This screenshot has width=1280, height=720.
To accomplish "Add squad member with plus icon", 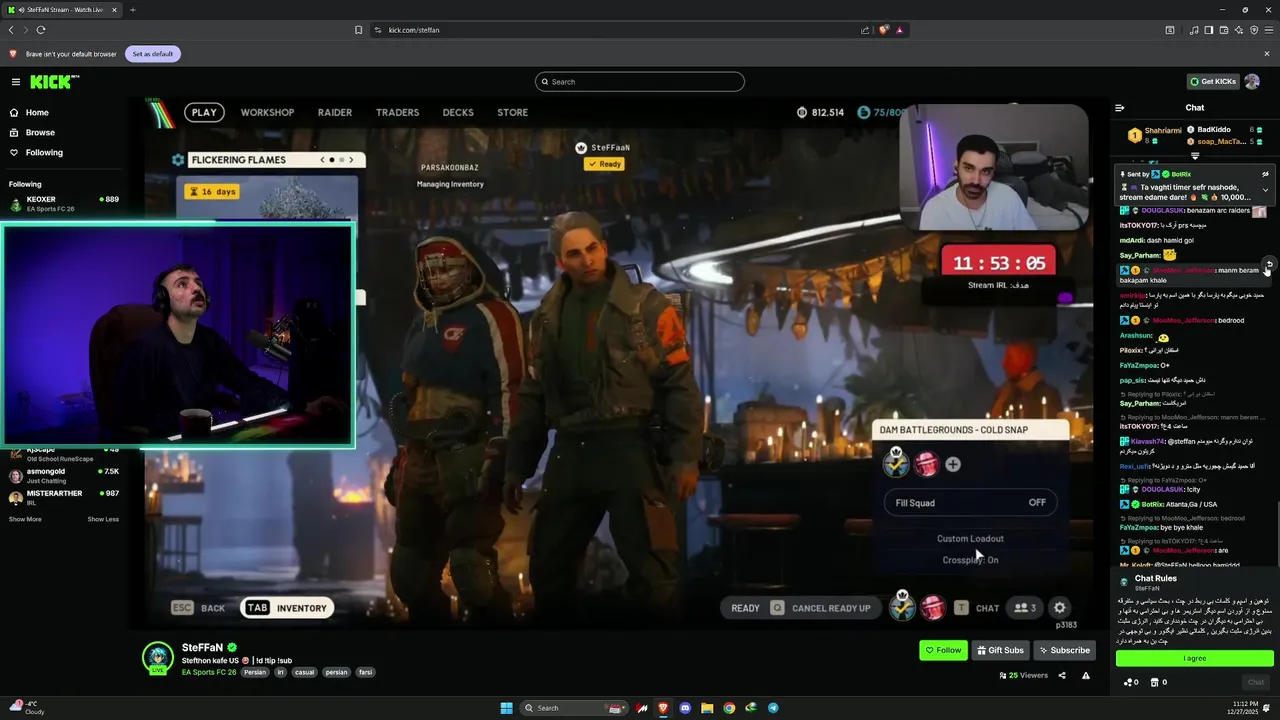I will [x=953, y=464].
